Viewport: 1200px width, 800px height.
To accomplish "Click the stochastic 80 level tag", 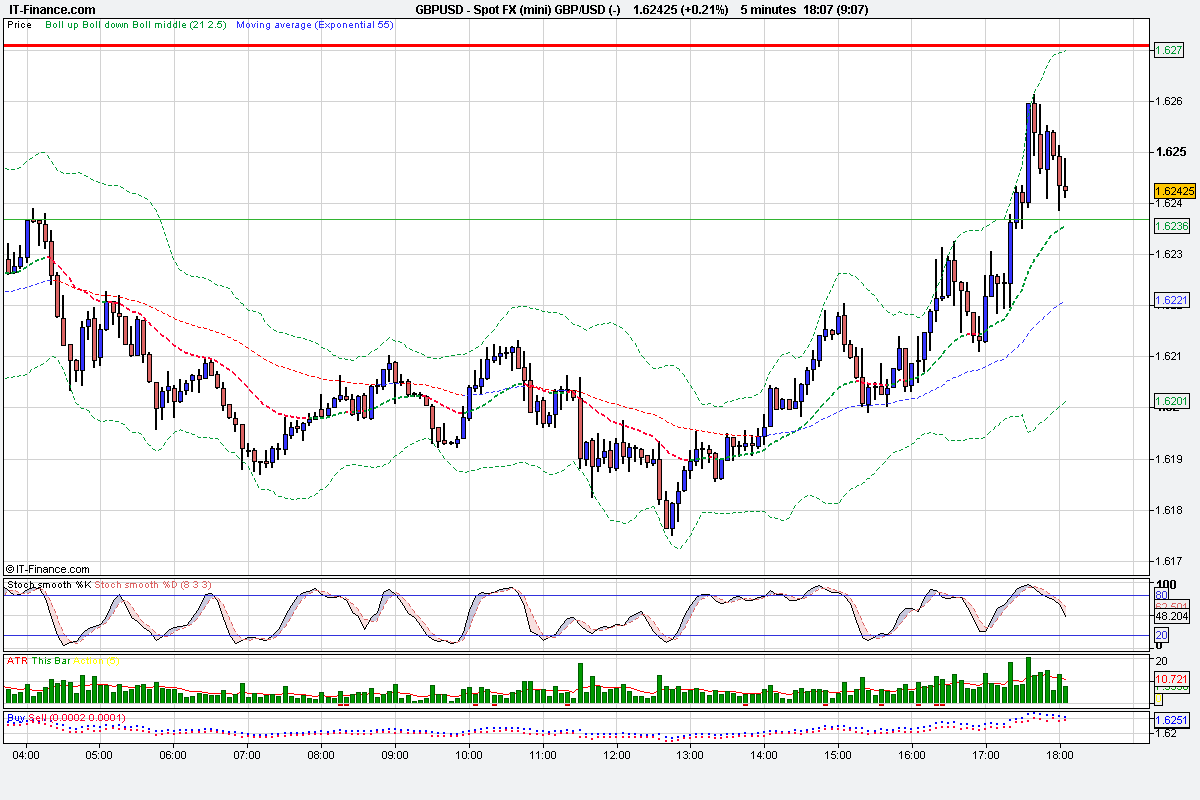I will [x=1162, y=596].
